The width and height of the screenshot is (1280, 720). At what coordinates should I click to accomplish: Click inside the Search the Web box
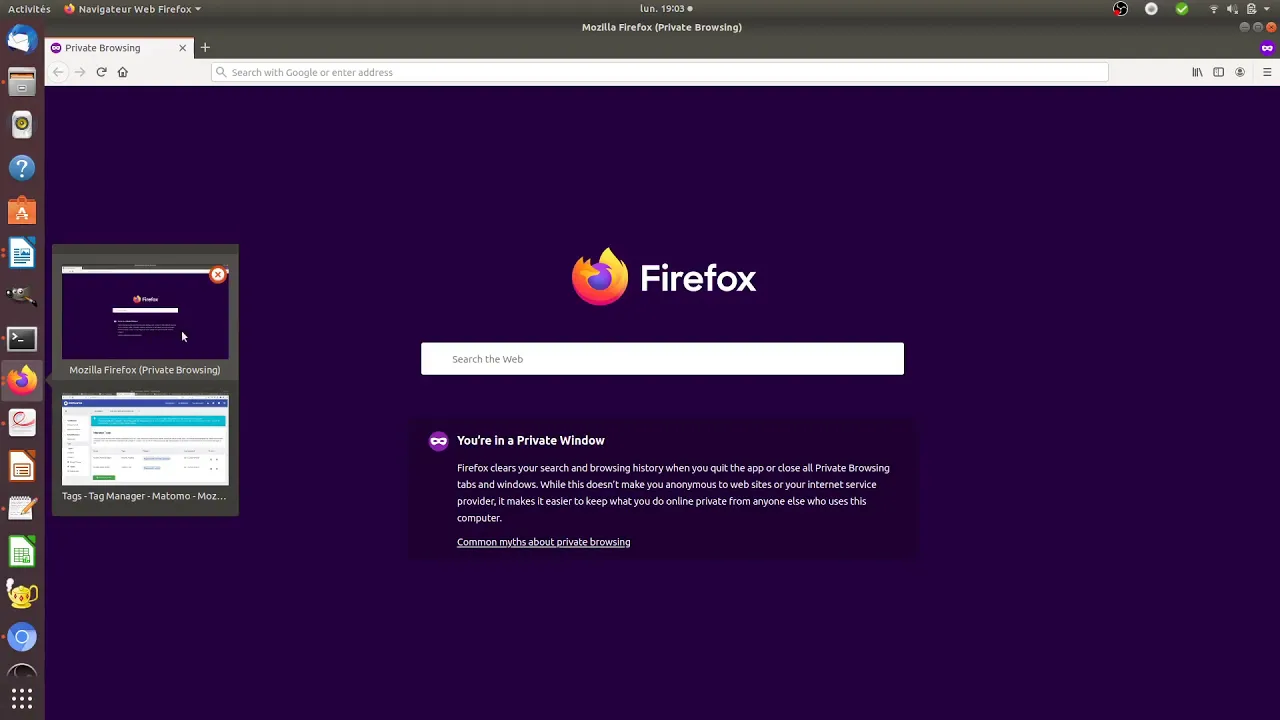pos(662,359)
